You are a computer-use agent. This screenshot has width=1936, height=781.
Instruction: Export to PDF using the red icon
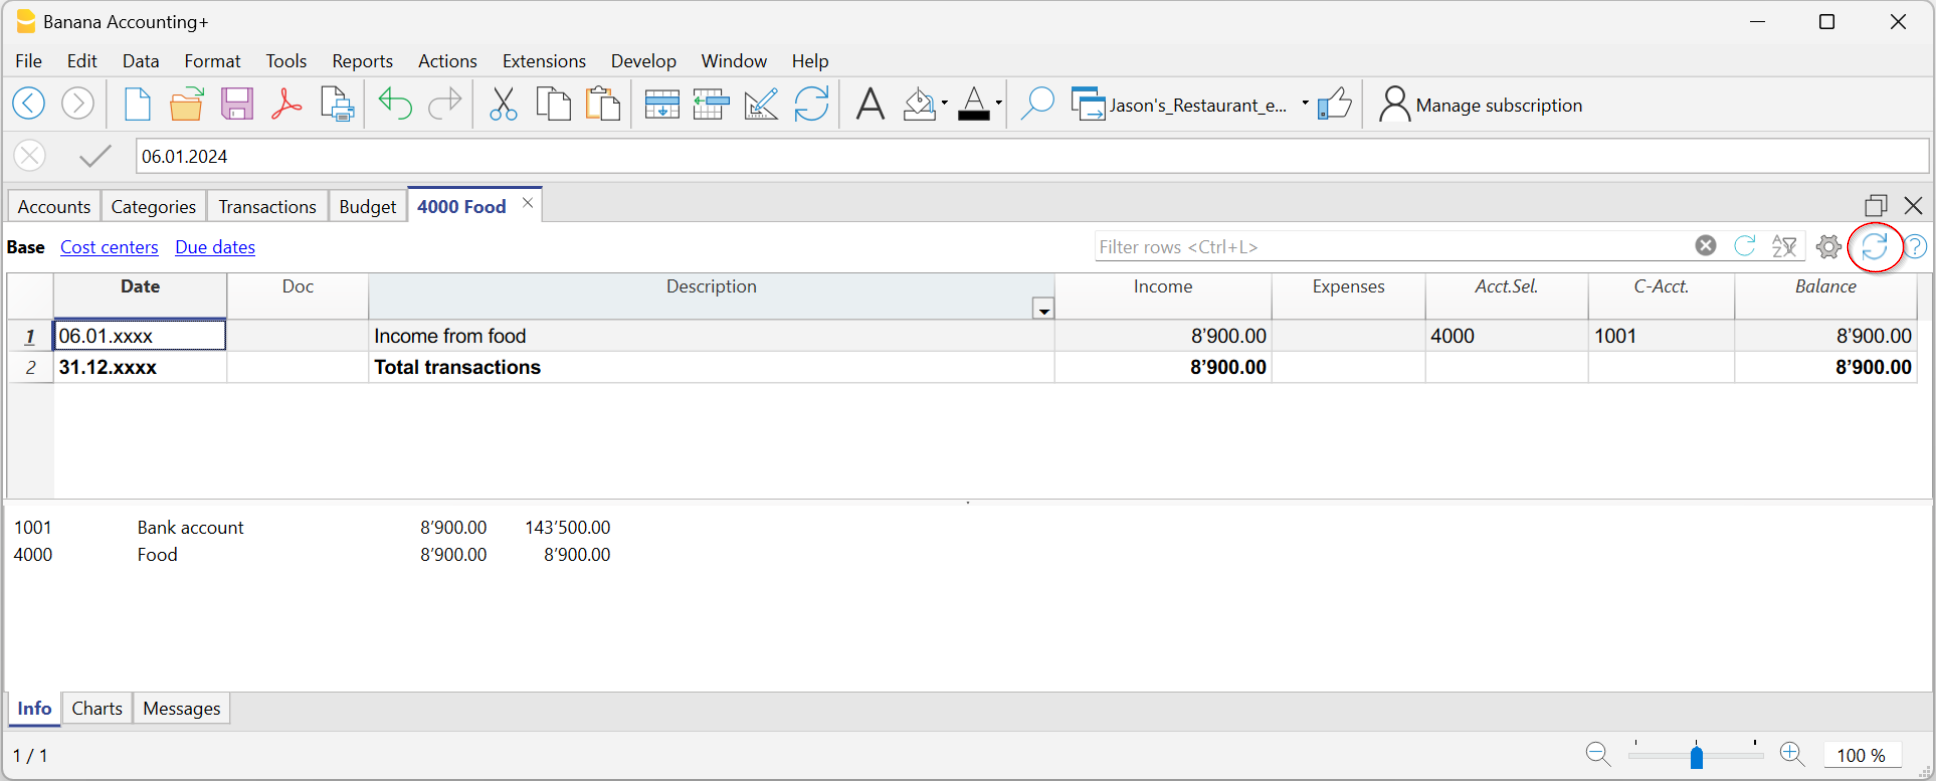pyautogui.click(x=287, y=104)
